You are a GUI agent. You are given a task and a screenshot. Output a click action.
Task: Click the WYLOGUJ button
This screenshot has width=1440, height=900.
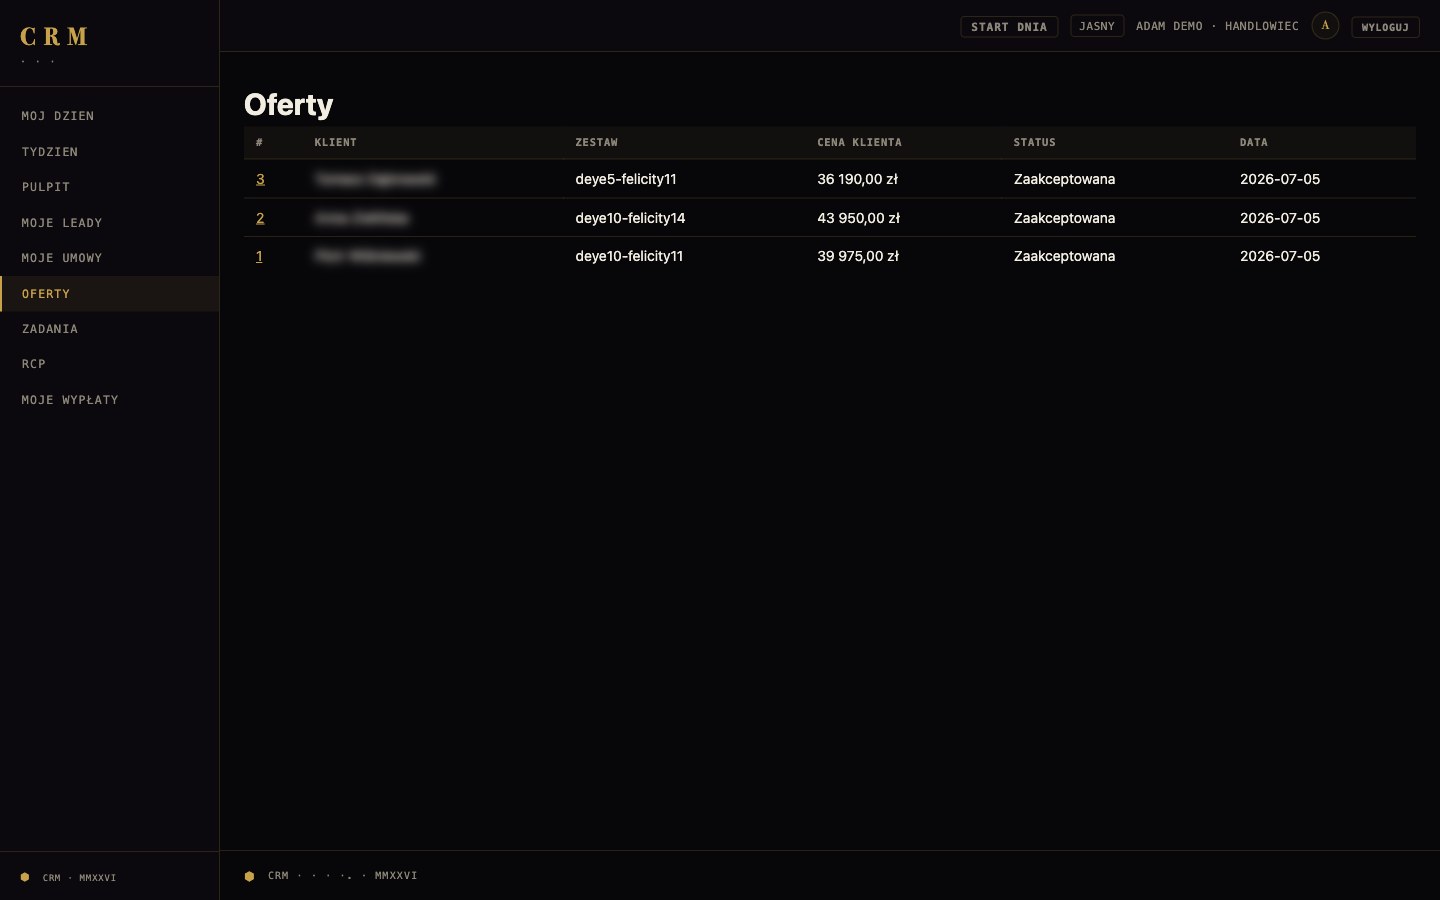coord(1385,27)
